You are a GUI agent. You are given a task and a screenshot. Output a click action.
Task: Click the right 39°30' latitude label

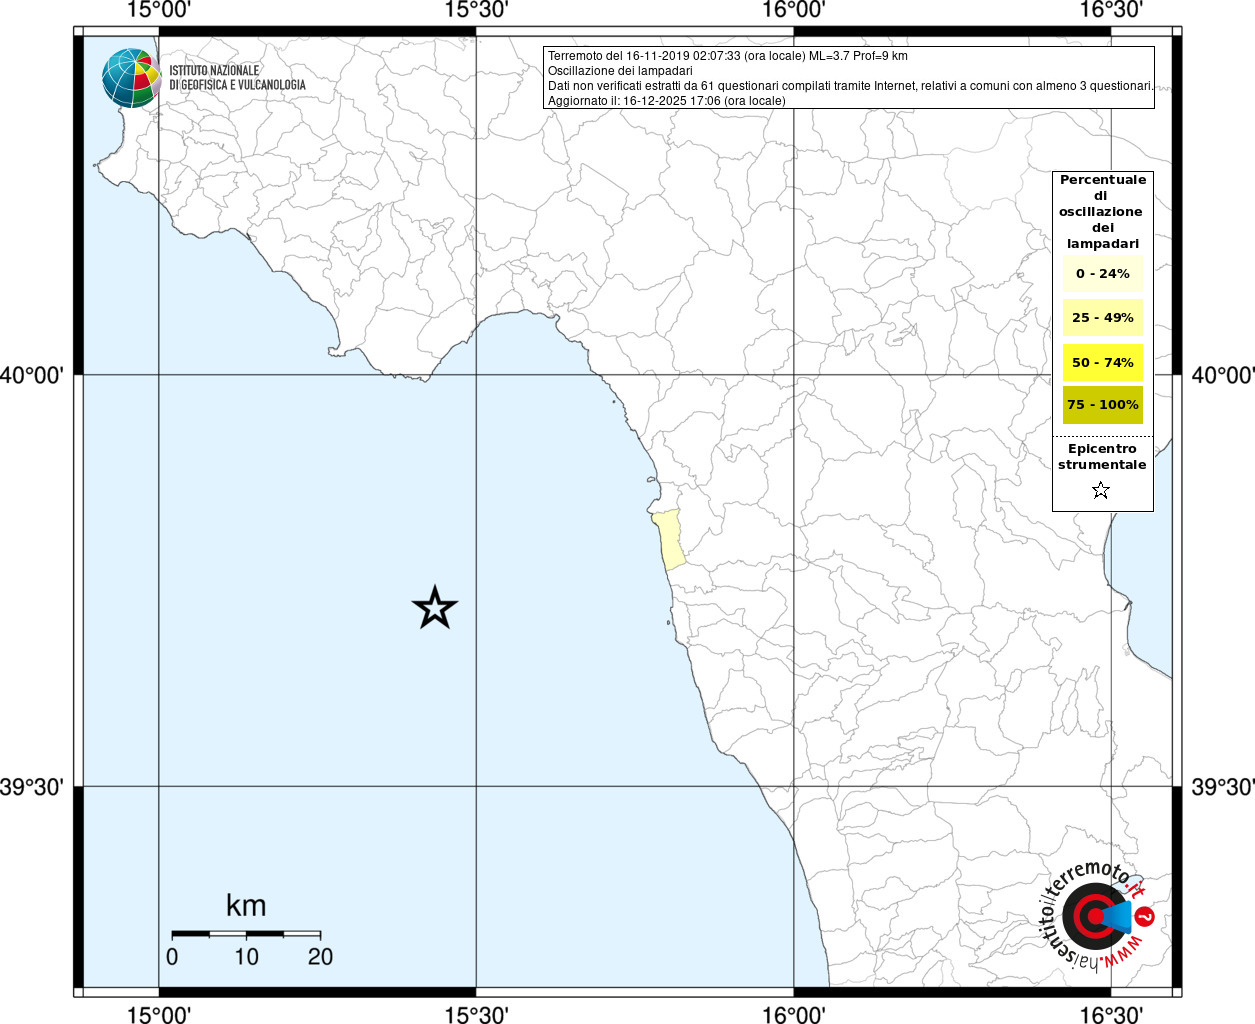pos(1222,787)
